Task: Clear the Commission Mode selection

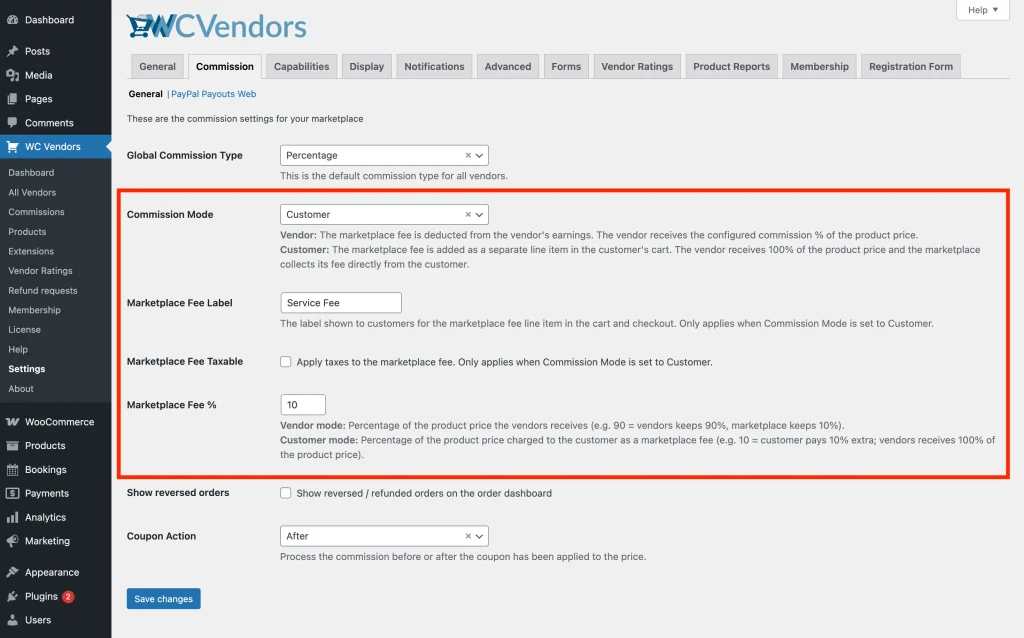Action: [468, 214]
